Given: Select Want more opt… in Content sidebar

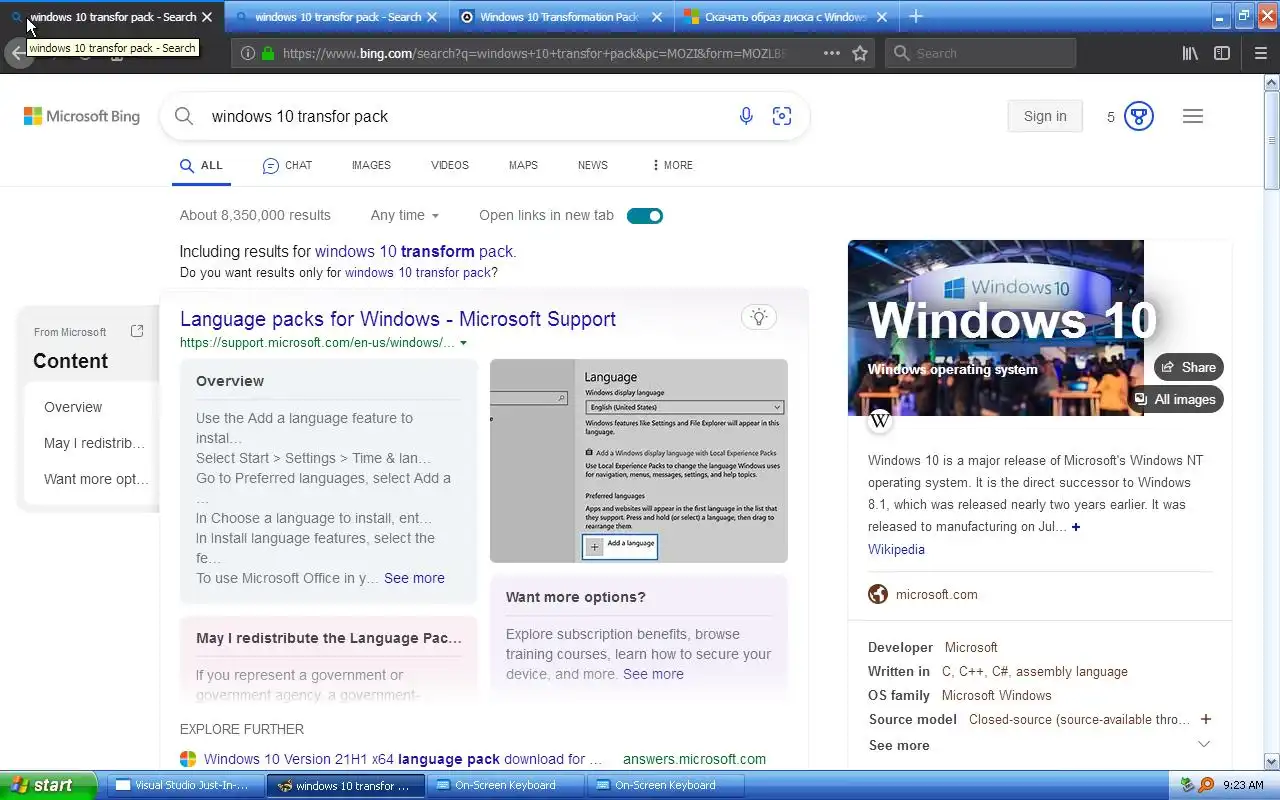Looking at the screenshot, I should click(x=96, y=479).
